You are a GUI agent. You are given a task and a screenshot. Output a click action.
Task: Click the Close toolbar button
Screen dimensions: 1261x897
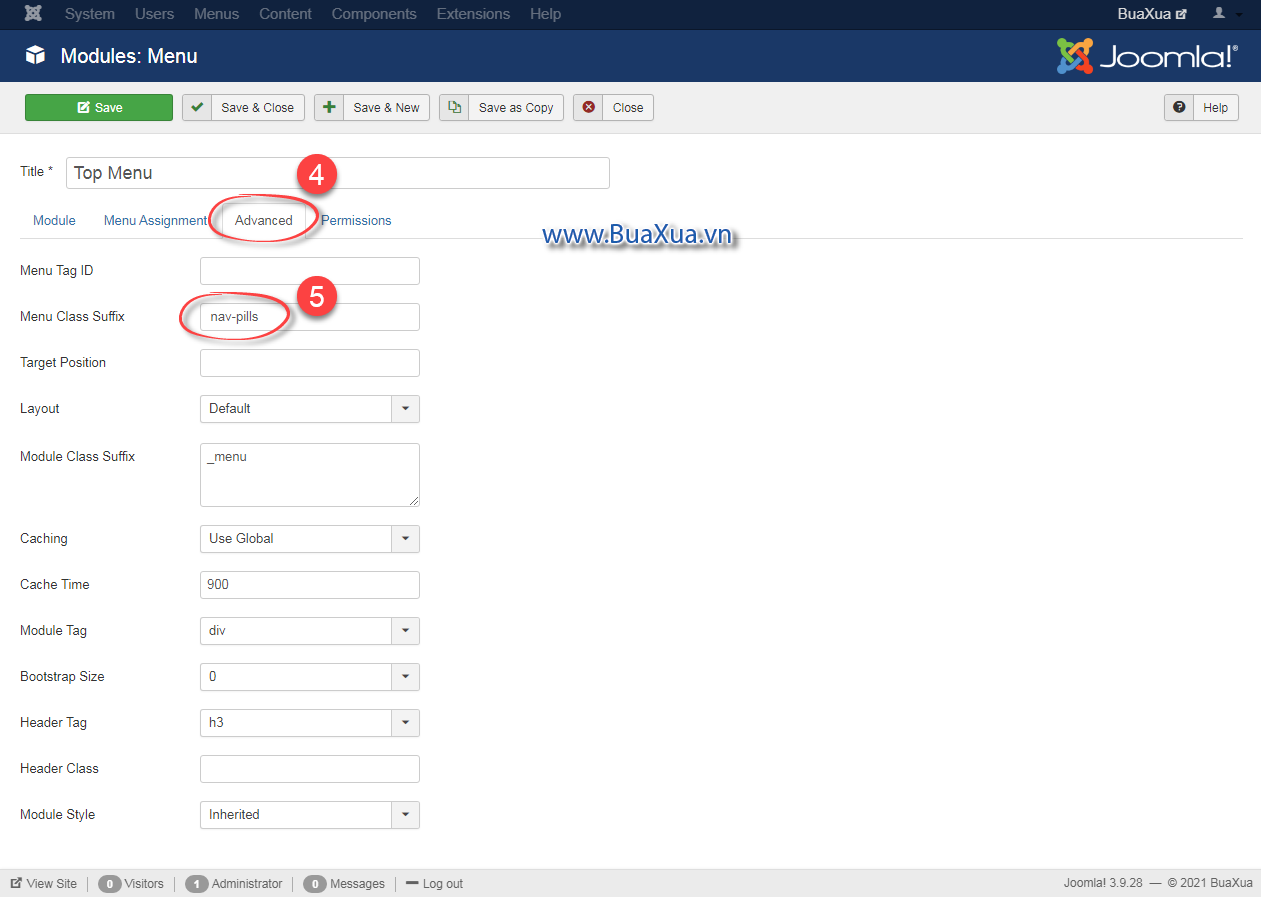613,107
